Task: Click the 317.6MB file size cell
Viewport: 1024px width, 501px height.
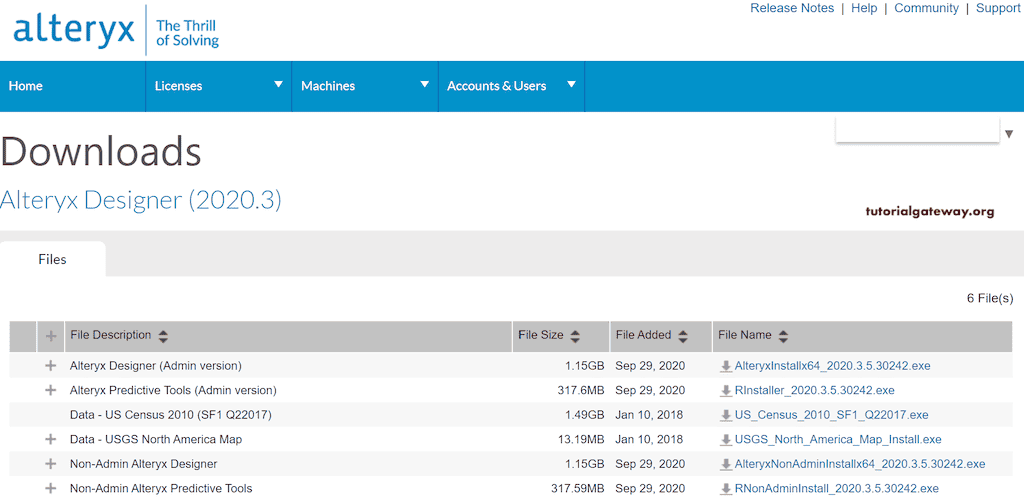Action: click(581, 391)
